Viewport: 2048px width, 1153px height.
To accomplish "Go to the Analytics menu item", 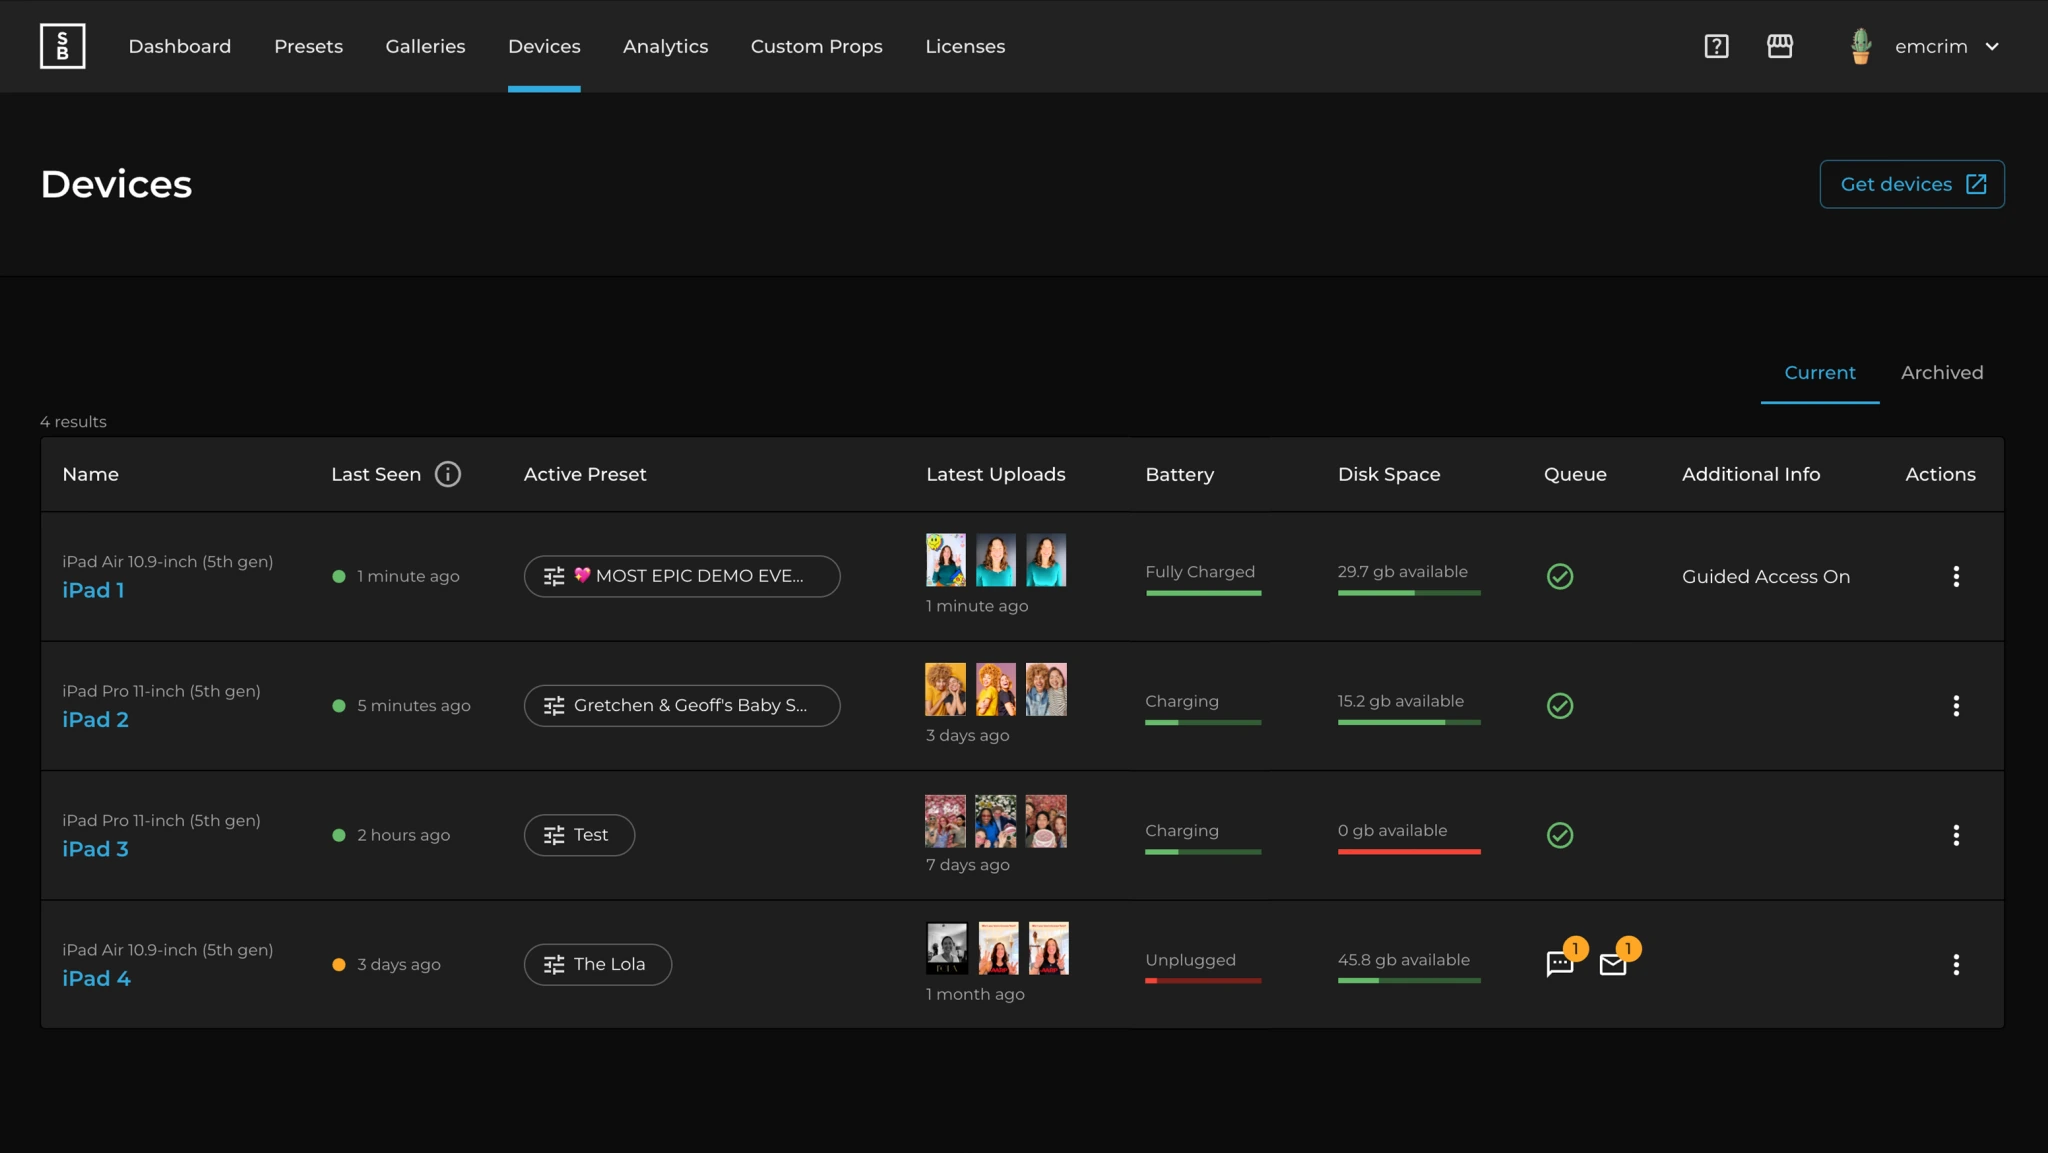I will pos(665,46).
